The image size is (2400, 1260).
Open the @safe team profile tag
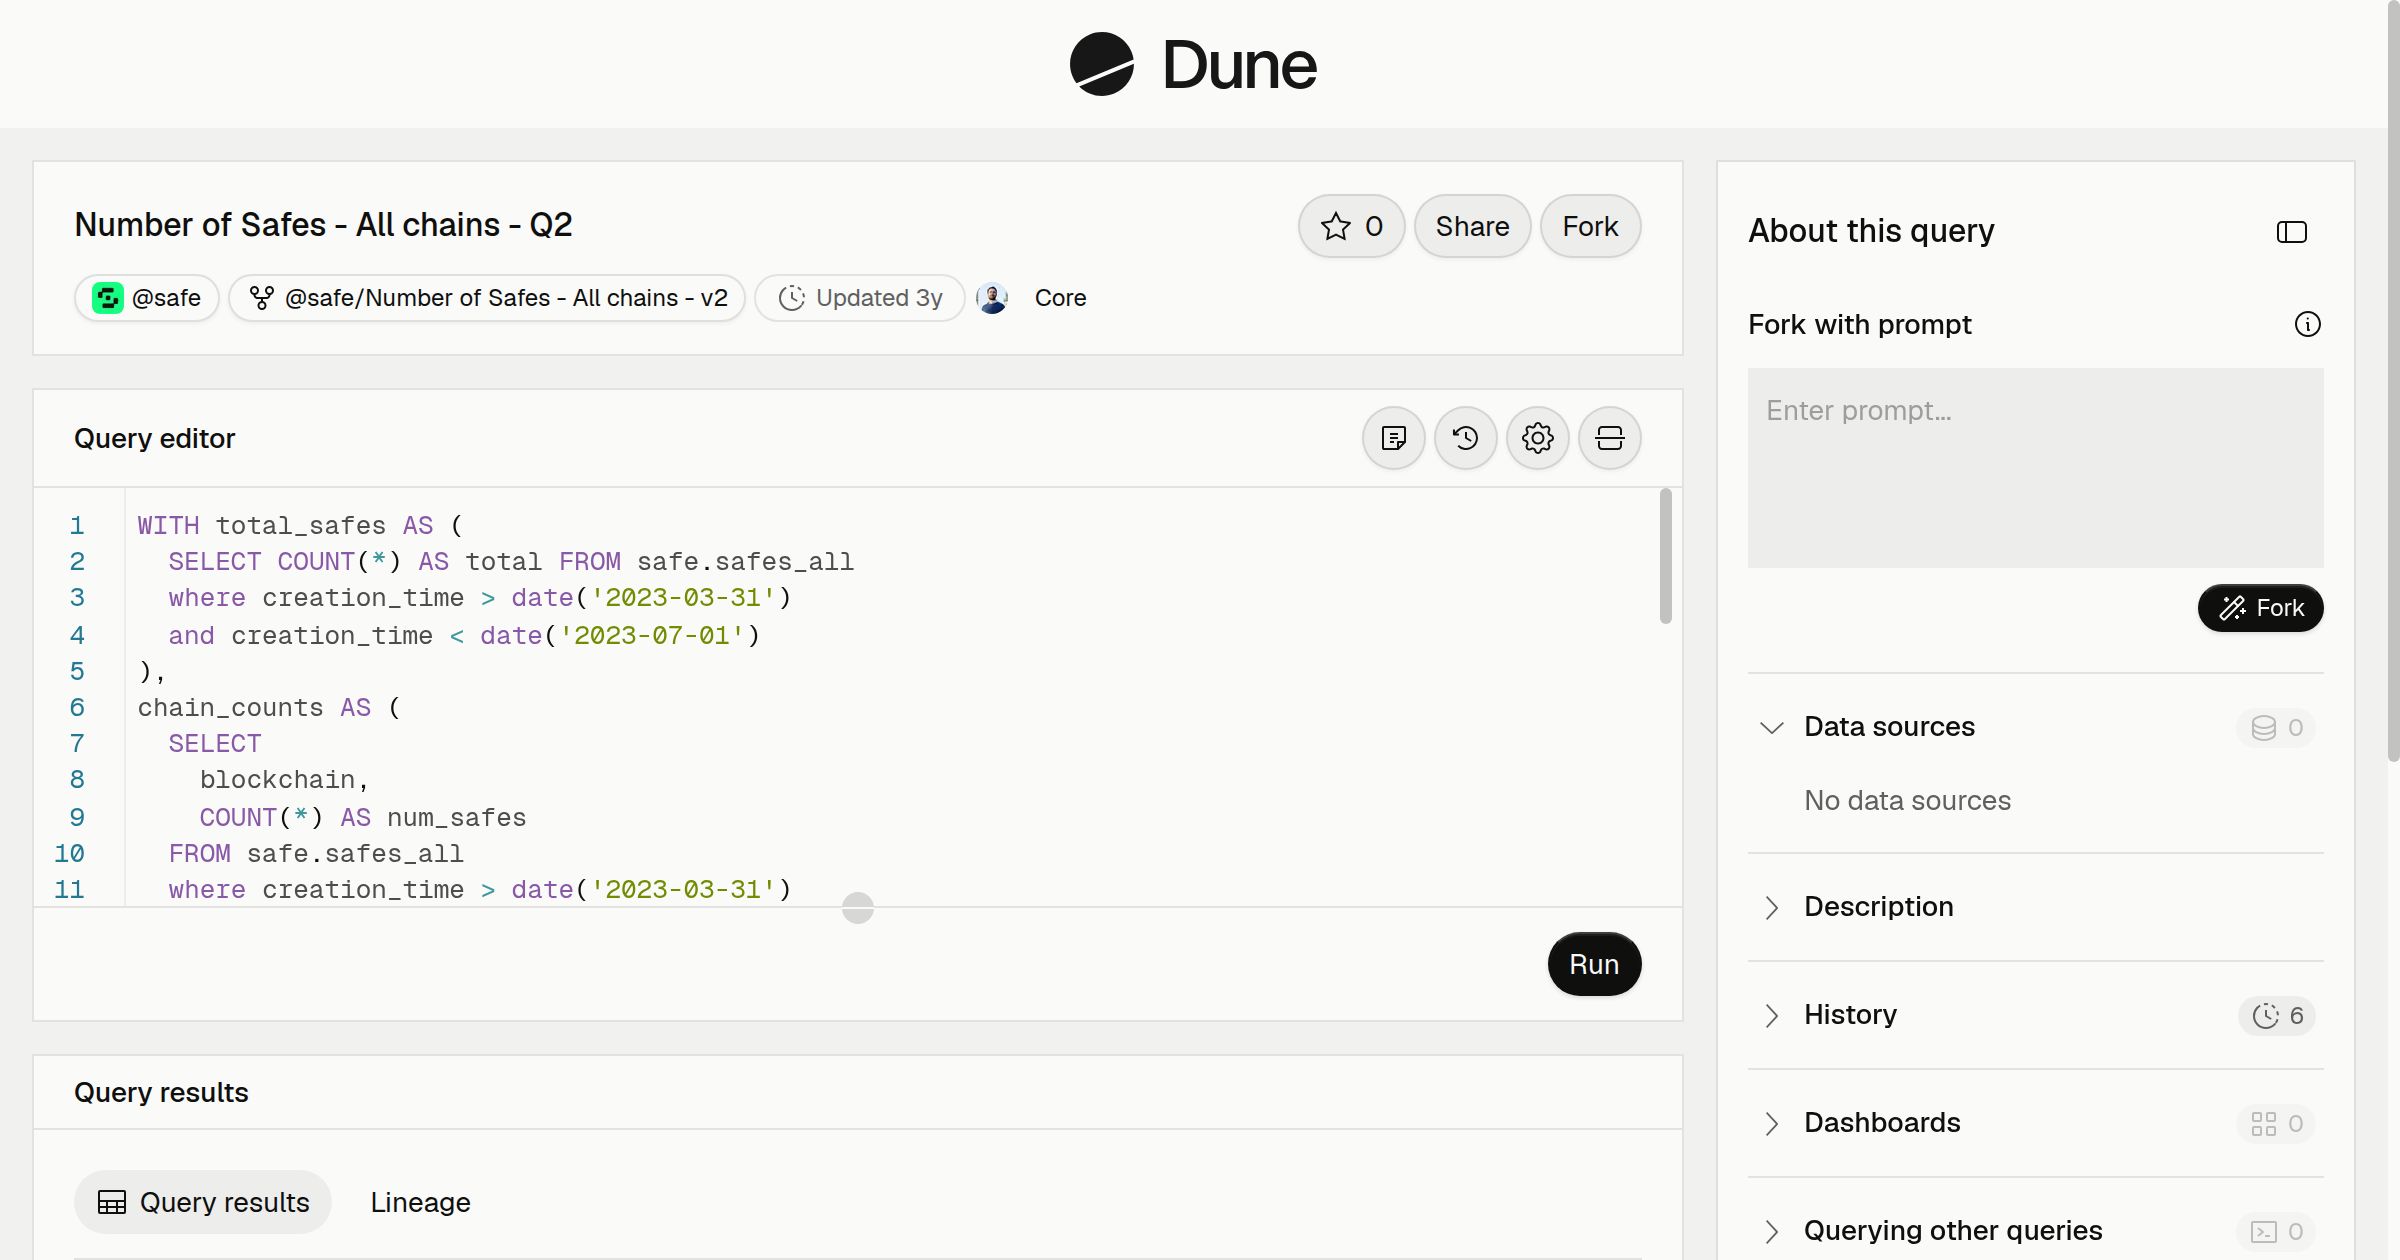click(x=147, y=298)
